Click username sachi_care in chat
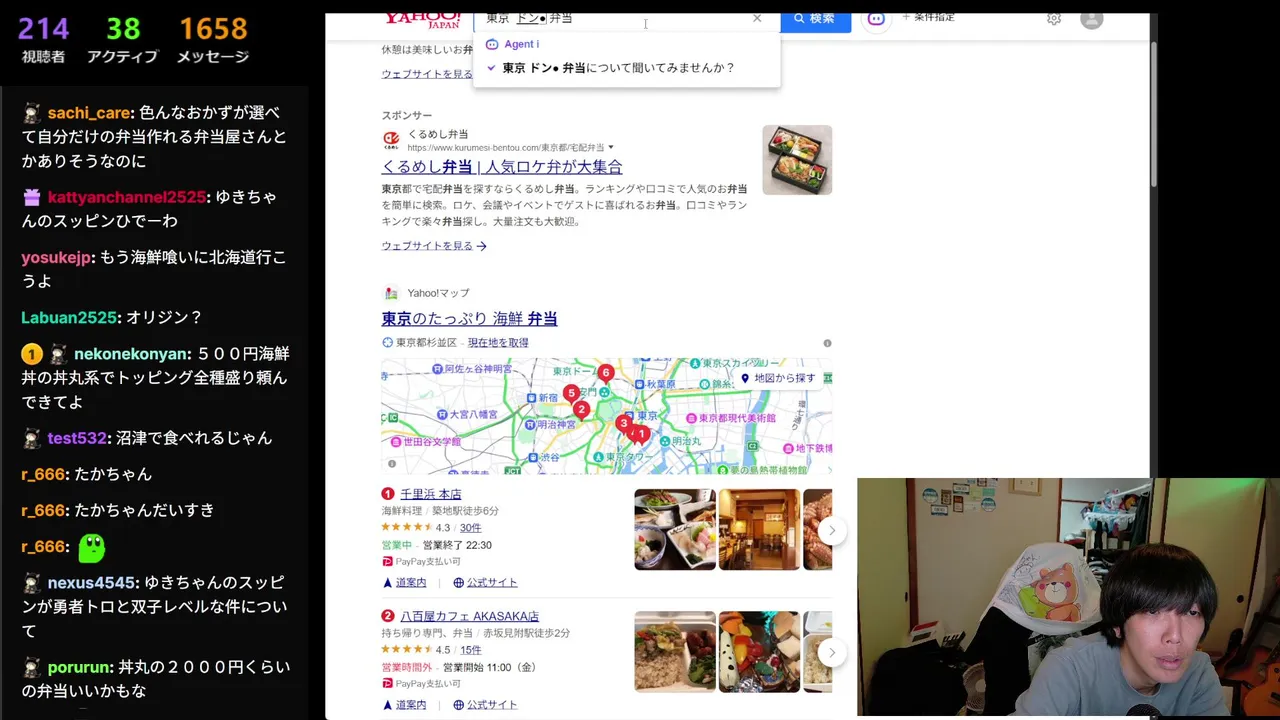 point(89,113)
